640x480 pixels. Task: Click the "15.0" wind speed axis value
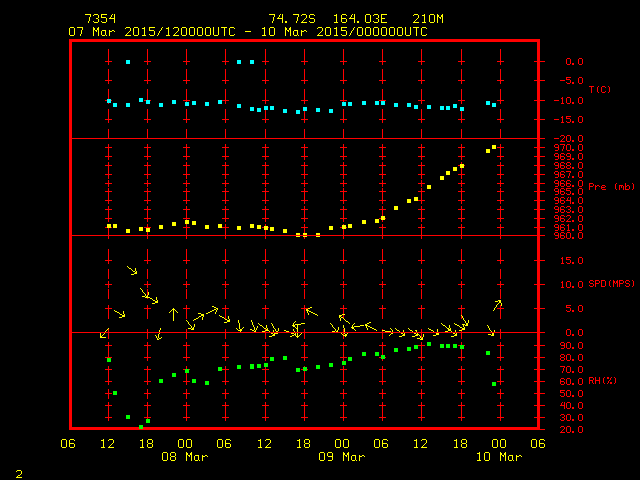tap(571, 260)
